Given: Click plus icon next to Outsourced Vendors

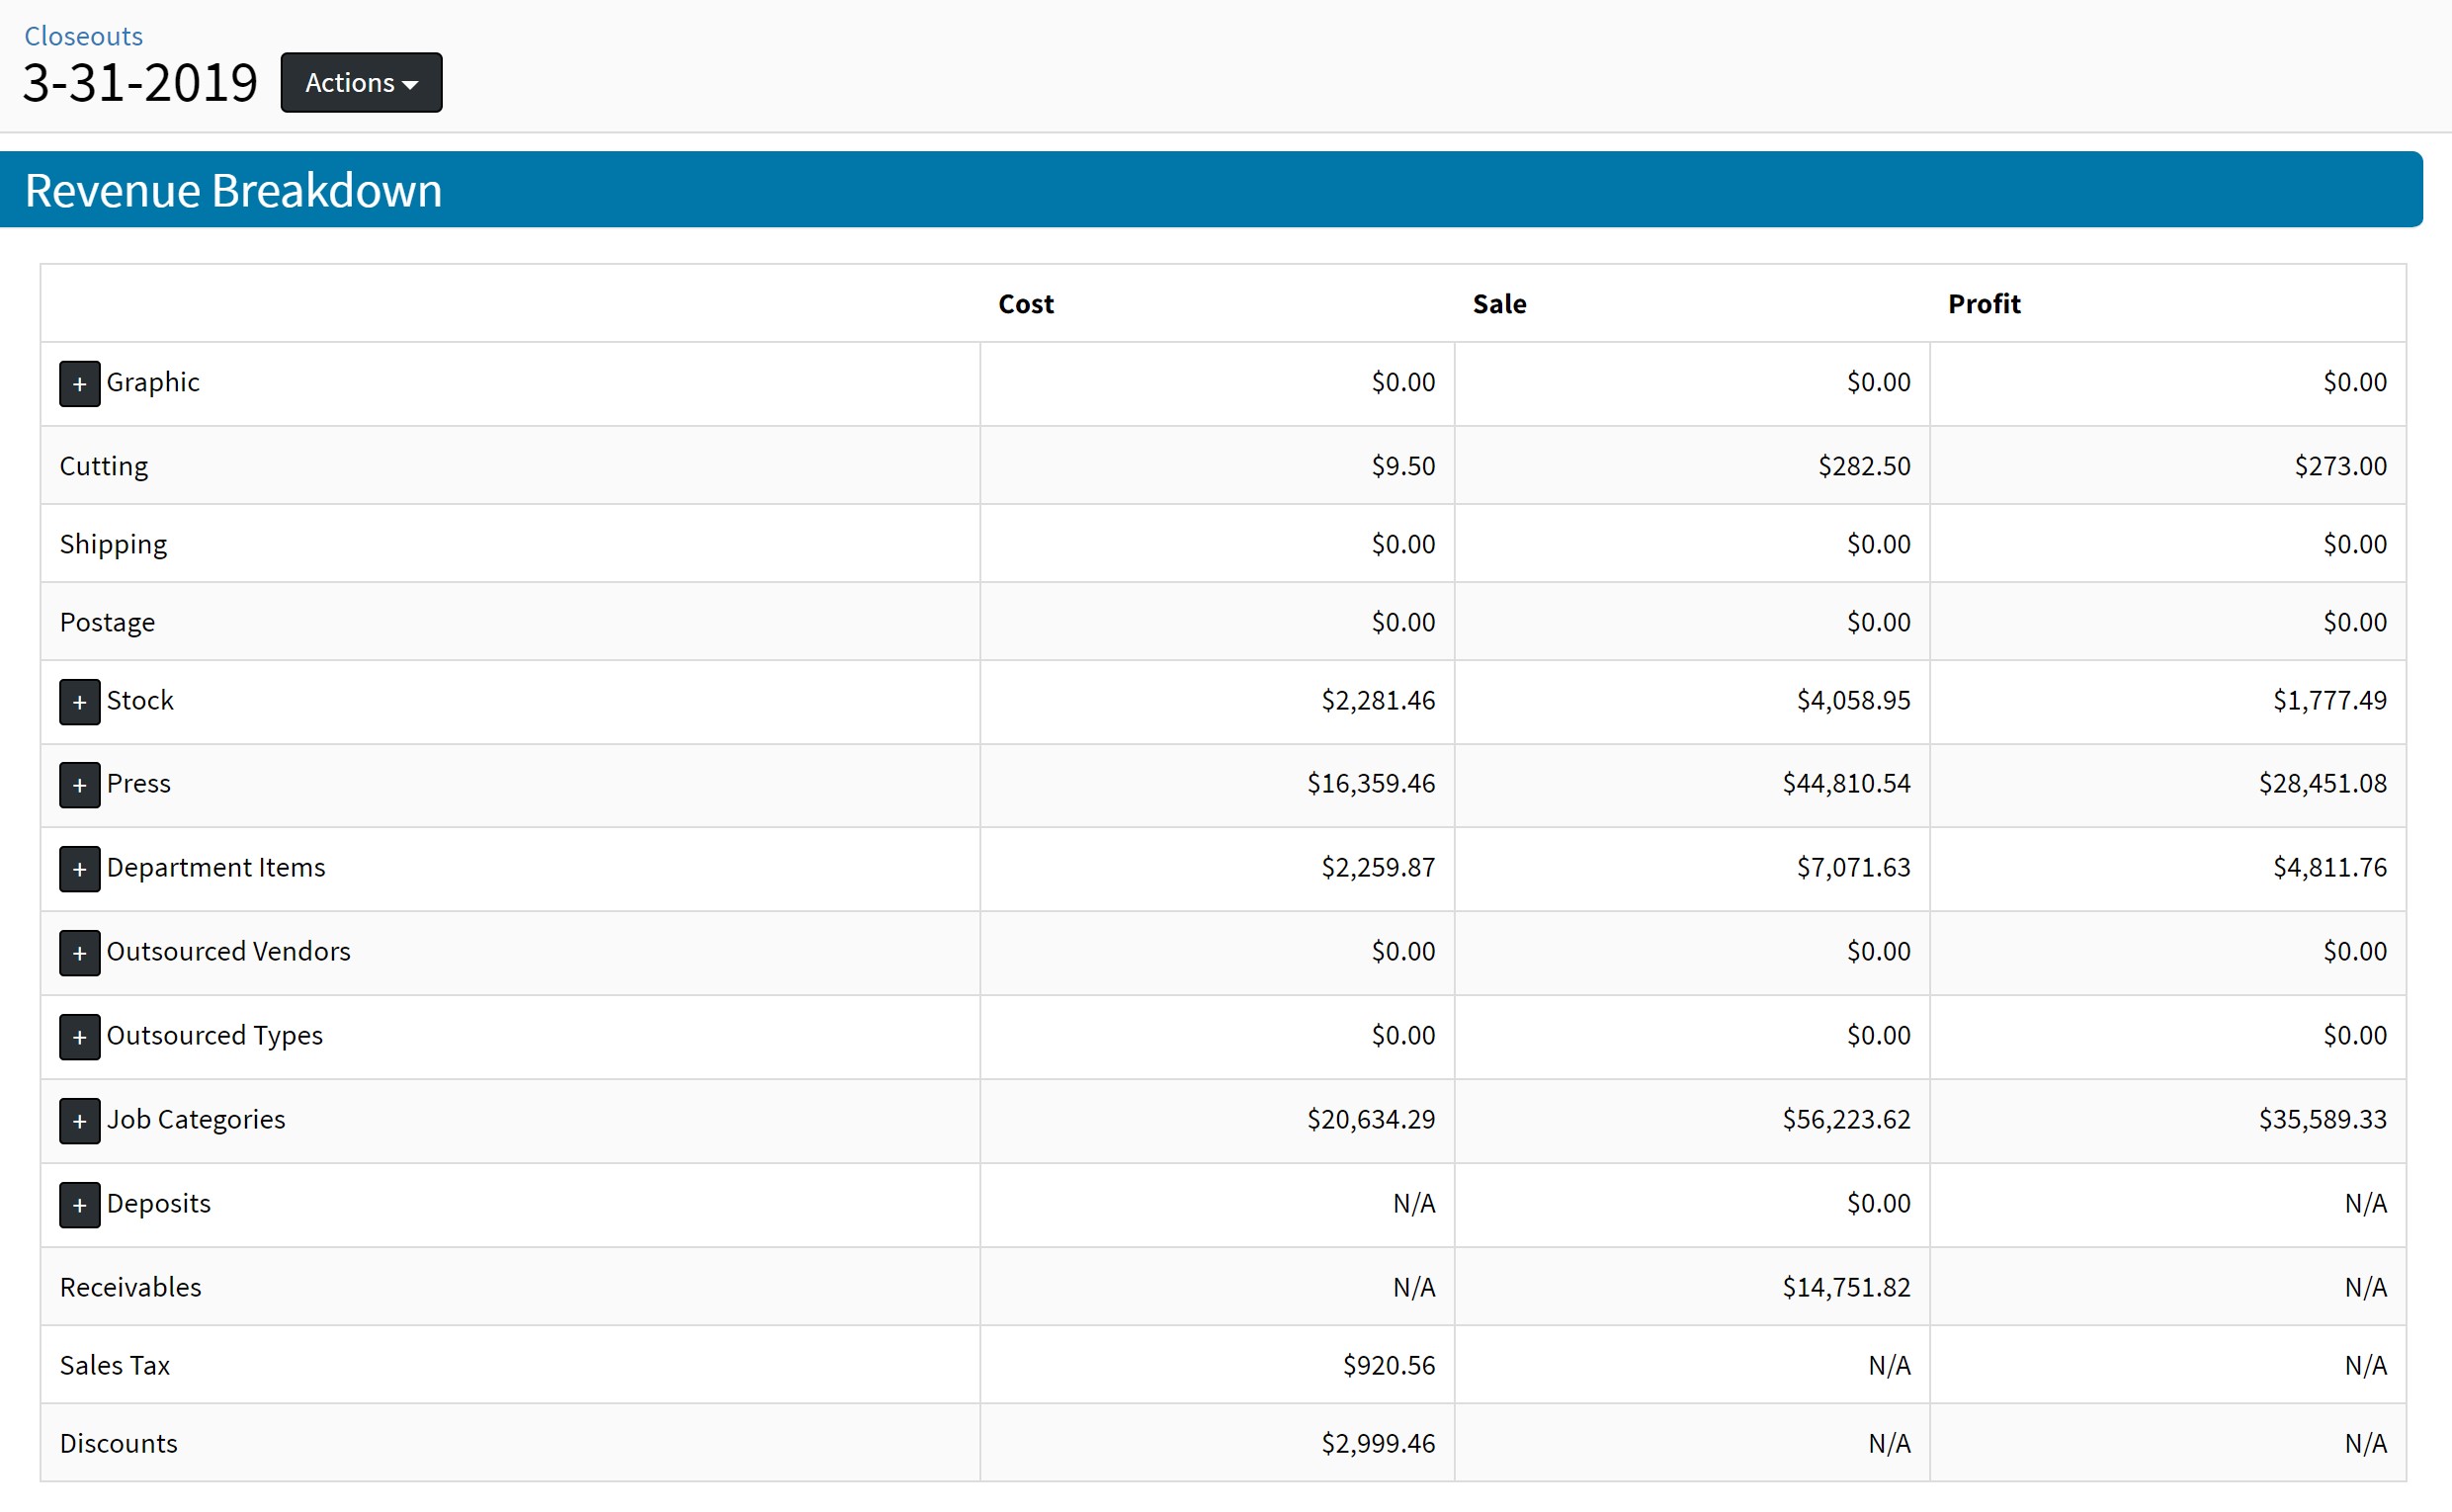Looking at the screenshot, I should click(x=79, y=953).
